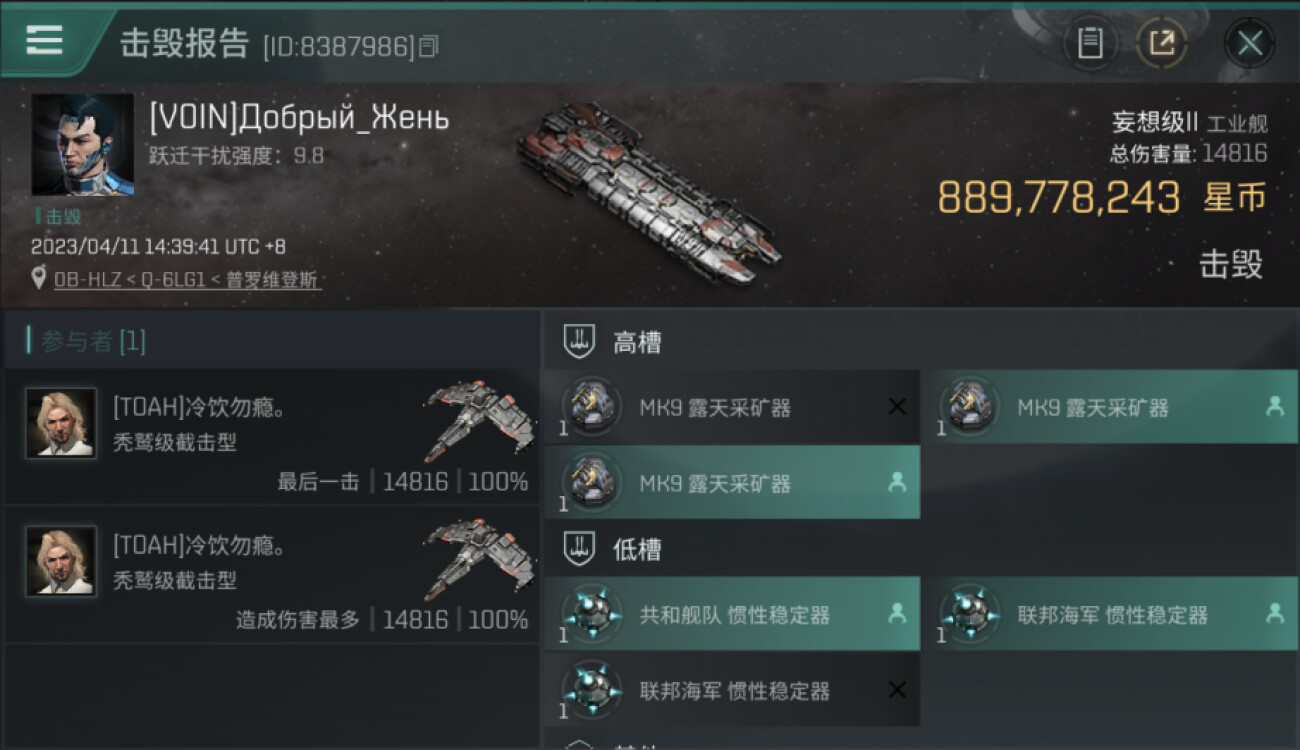Click the victim pilot portrait
This screenshot has width=1300, height=750.
(82, 145)
